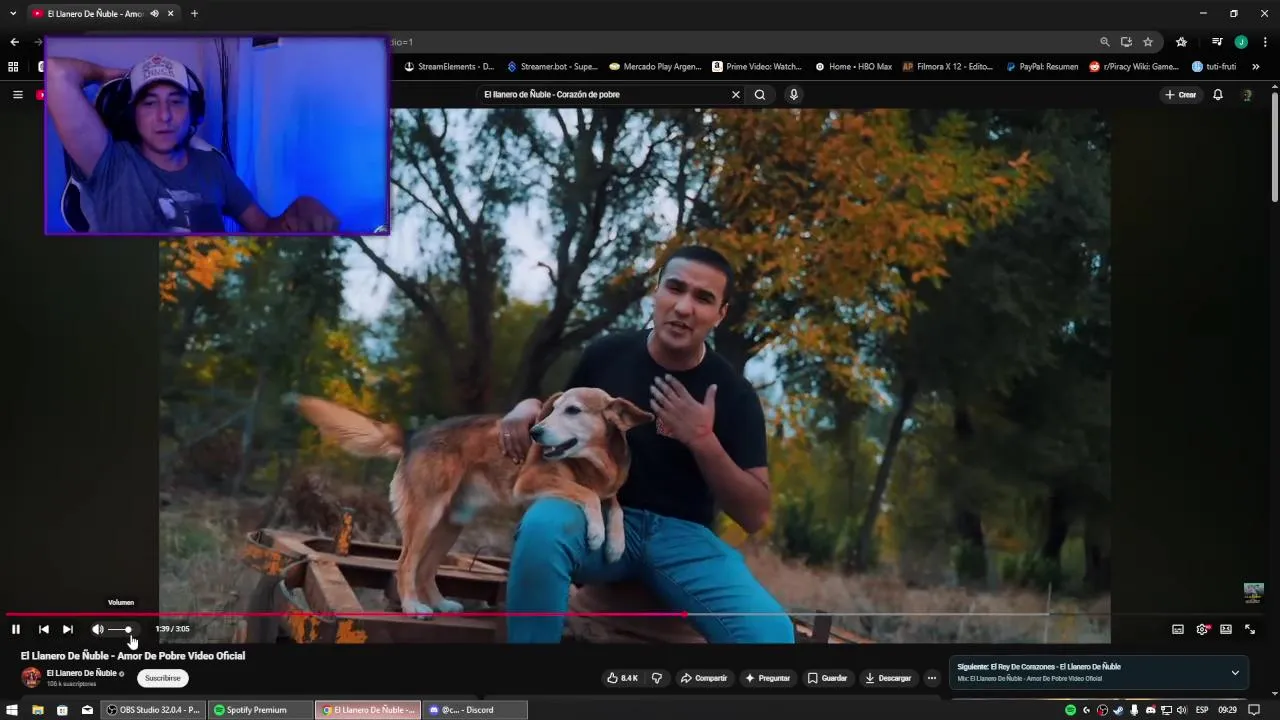
Task: Open more actions three-dot menu
Action: coord(932,678)
